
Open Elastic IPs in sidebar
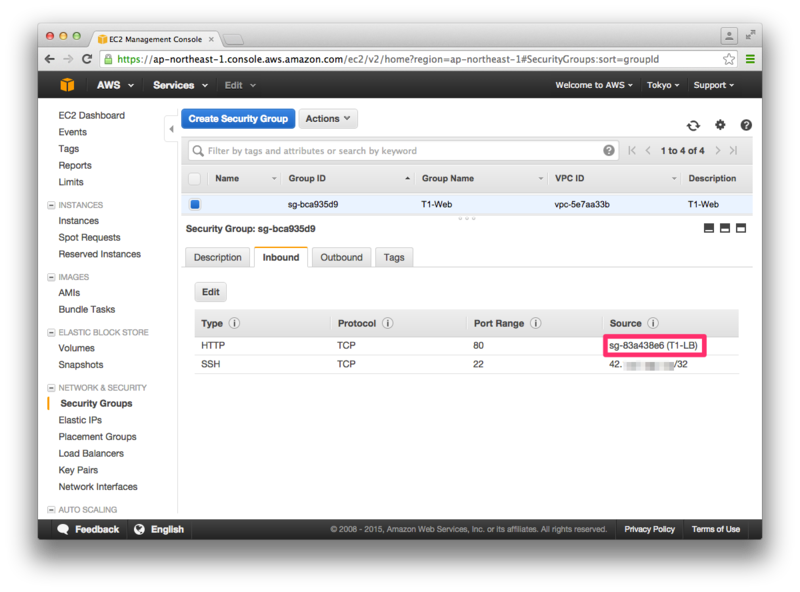[80, 420]
